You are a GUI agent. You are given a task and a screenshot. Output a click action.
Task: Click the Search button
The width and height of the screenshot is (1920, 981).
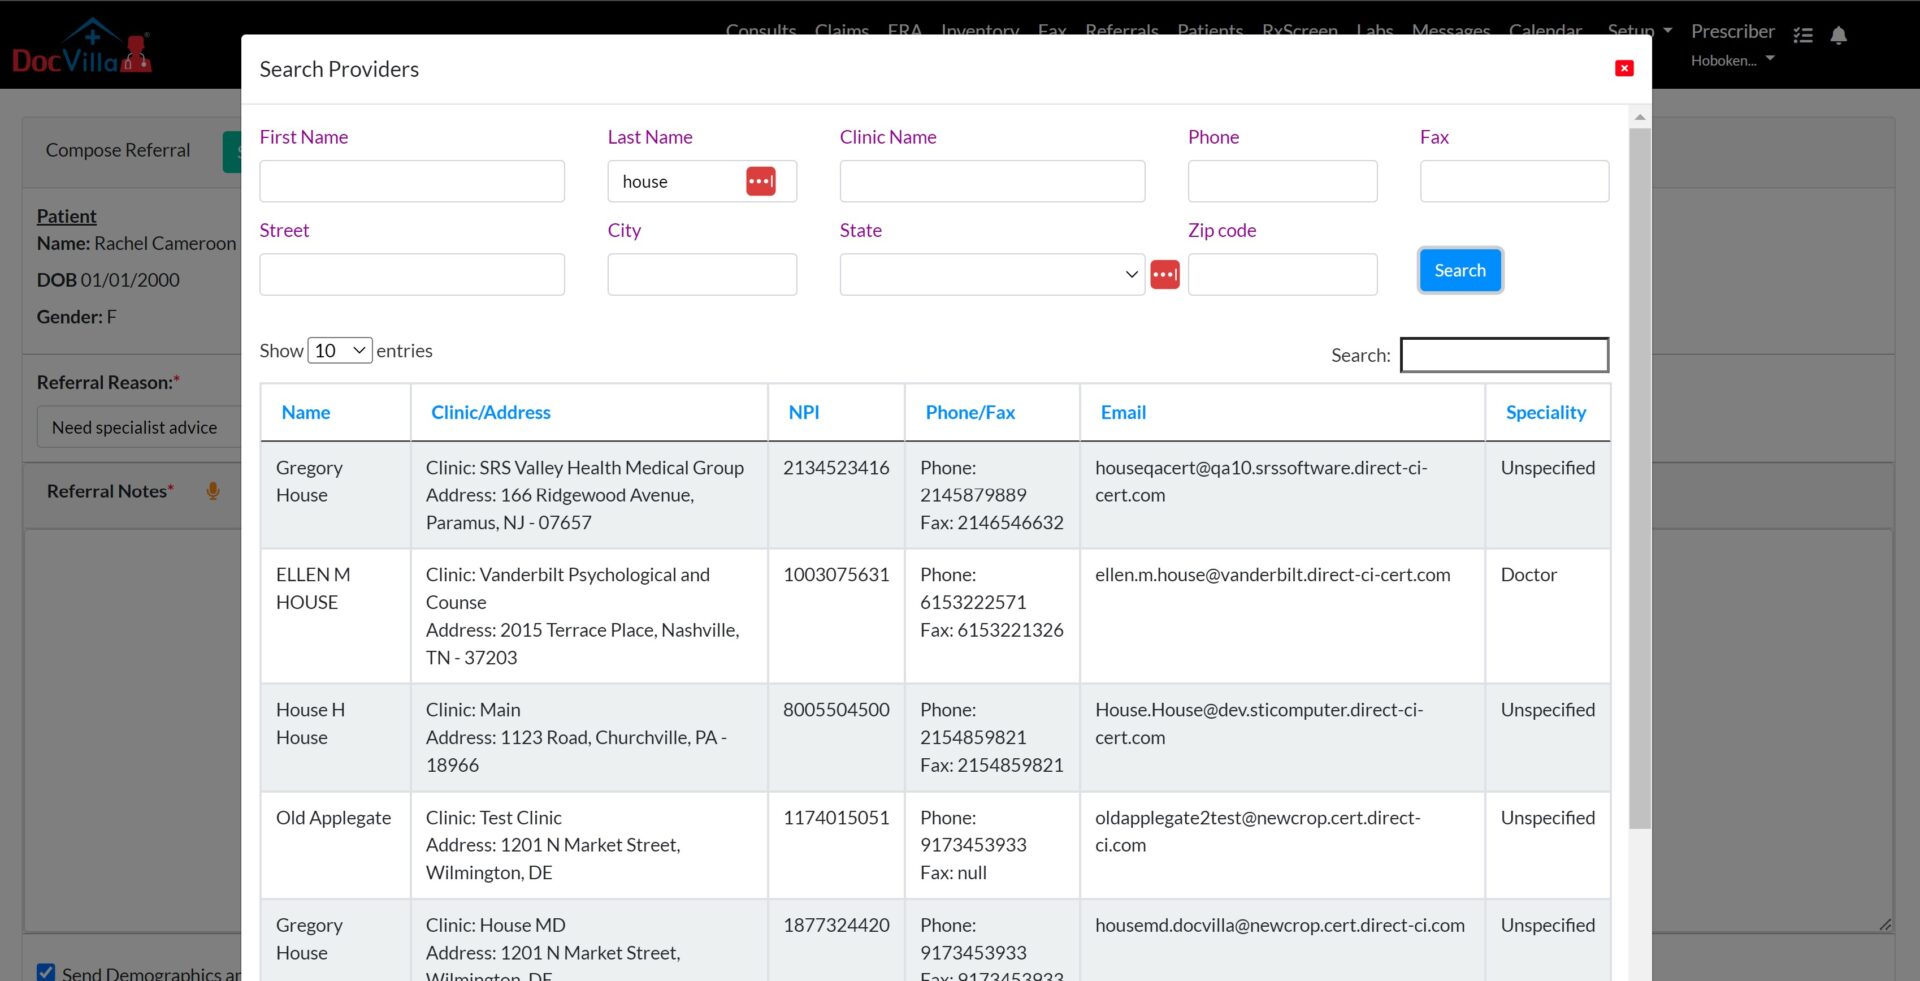pos(1459,270)
